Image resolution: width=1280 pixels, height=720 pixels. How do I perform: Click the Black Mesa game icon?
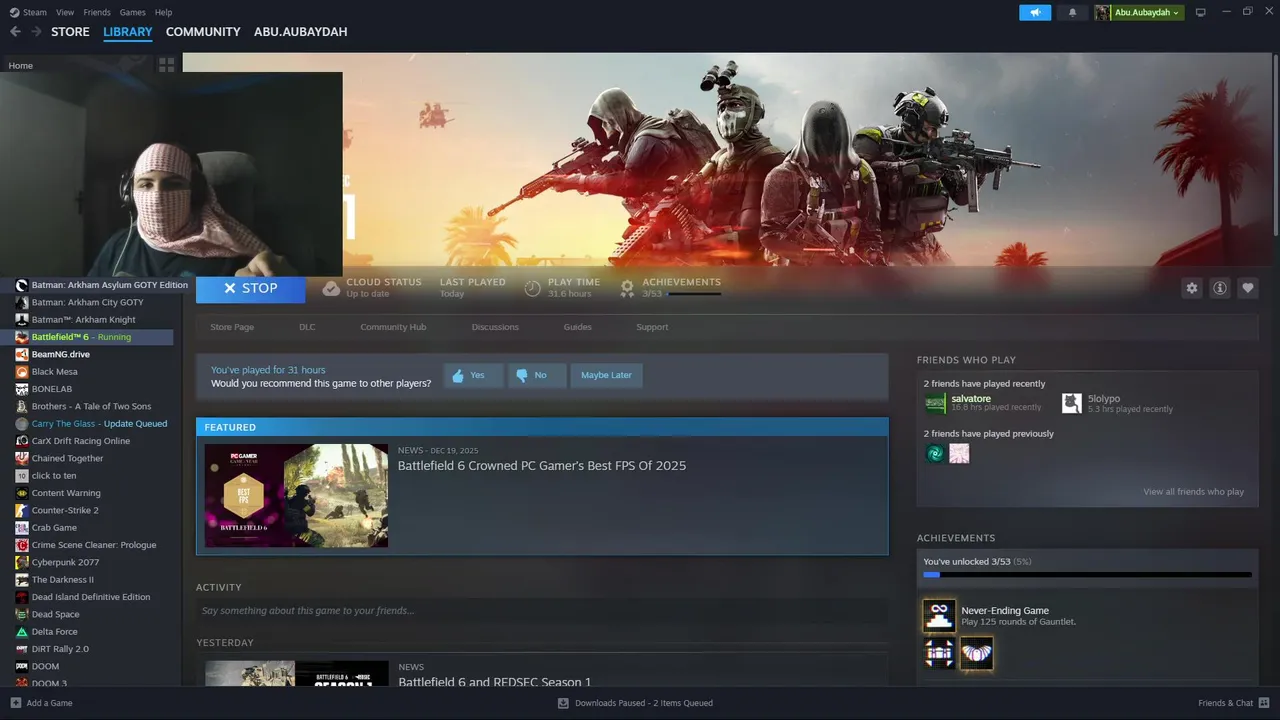pos(22,371)
